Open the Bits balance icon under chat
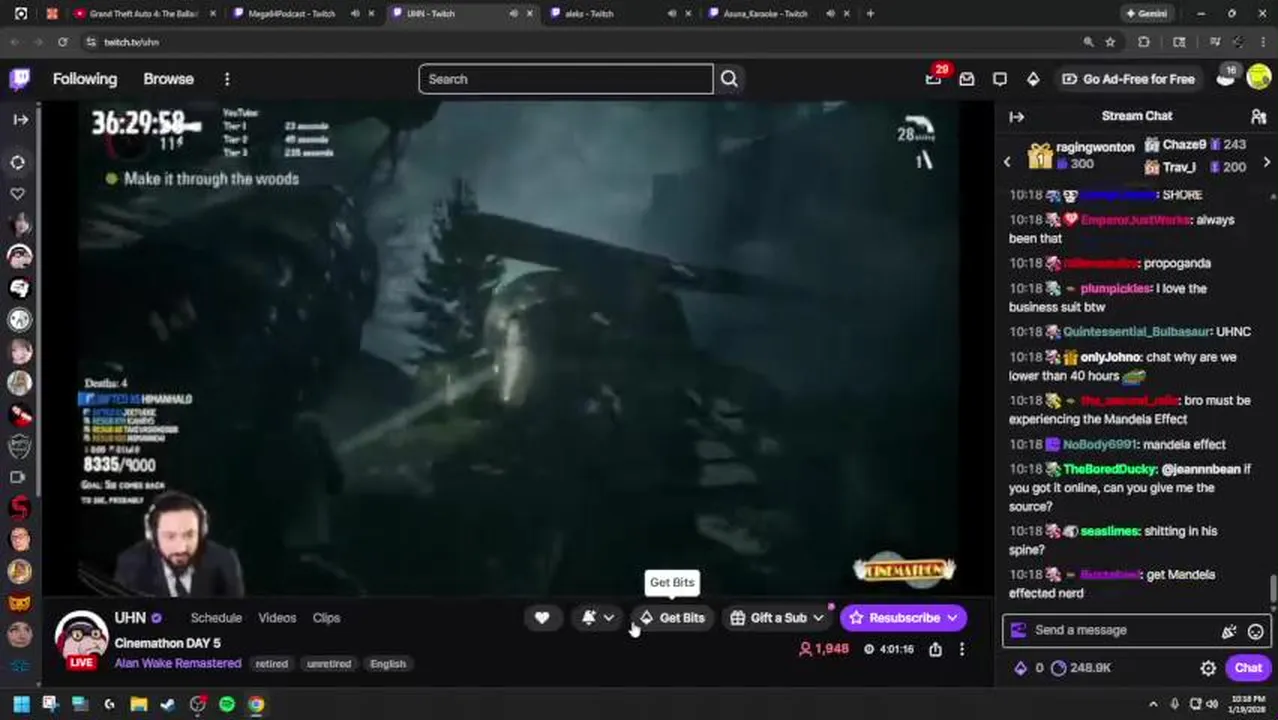The image size is (1278, 720). pyautogui.click(x=1021, y=668)
